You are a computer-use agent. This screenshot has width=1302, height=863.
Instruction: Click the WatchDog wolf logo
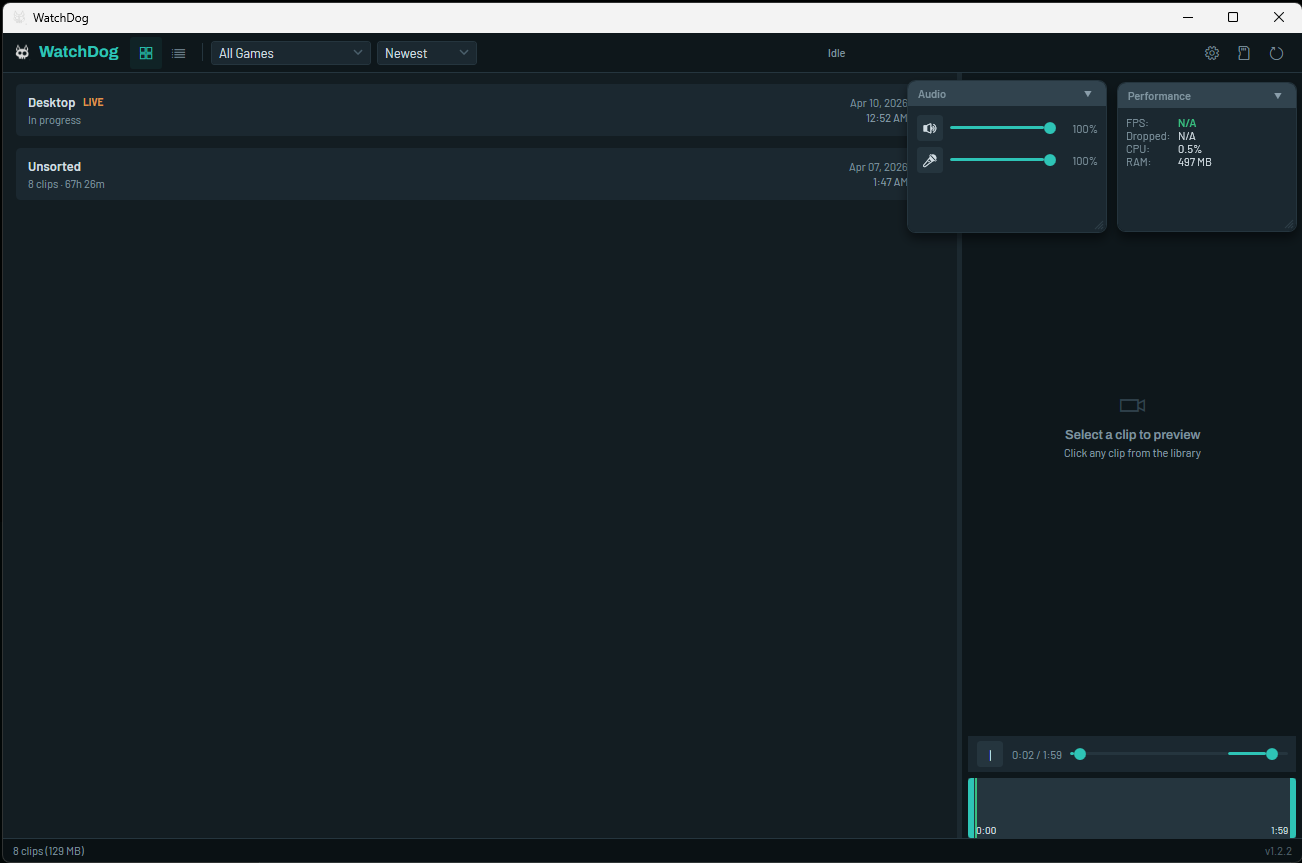click(x=21, y=52)
